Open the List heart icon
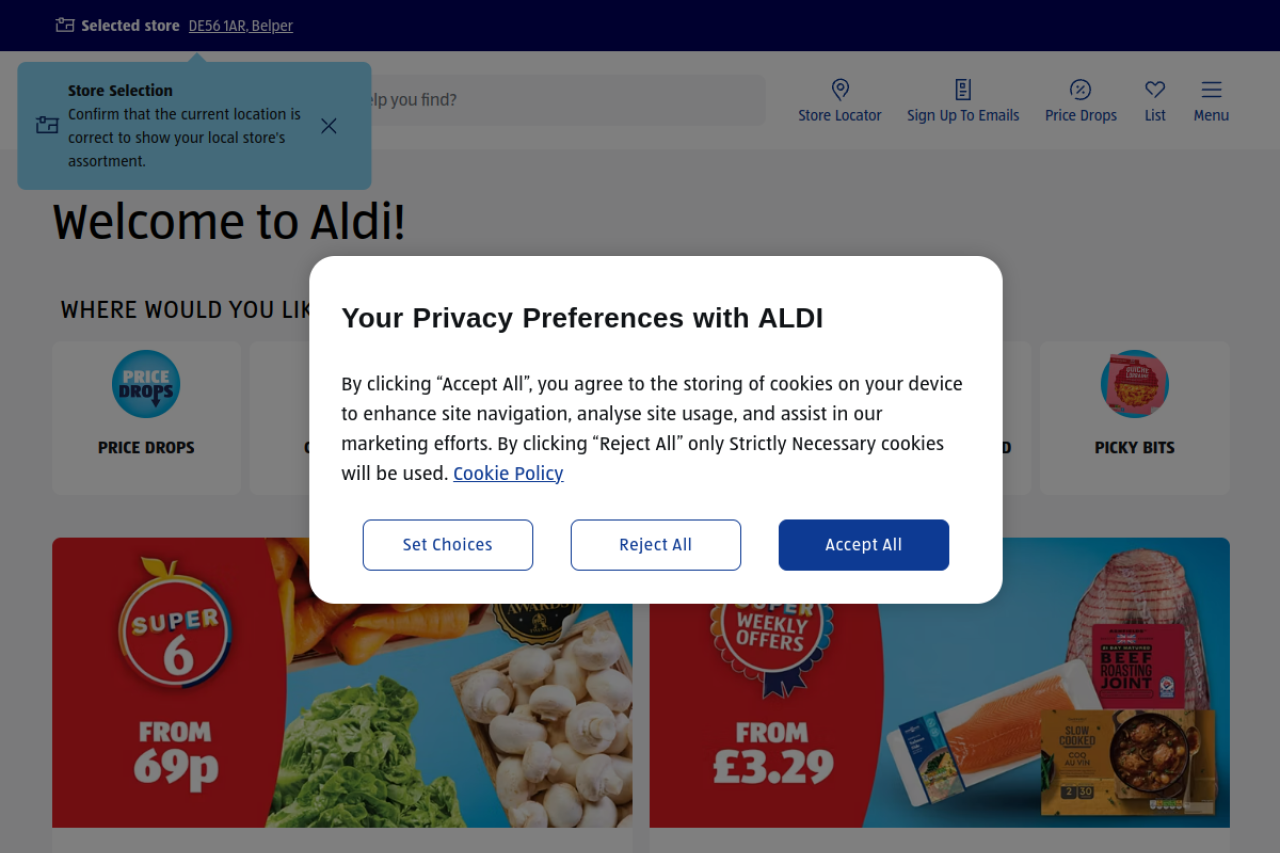Viewport: 1280px width, 853px height. click(1155, 90)
